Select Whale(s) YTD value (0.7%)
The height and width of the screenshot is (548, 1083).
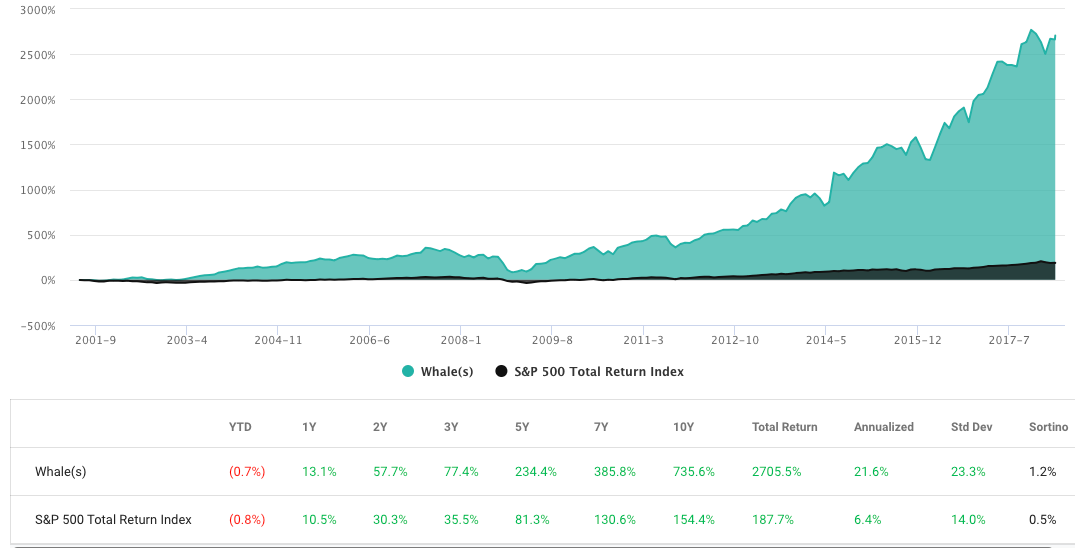247,471
